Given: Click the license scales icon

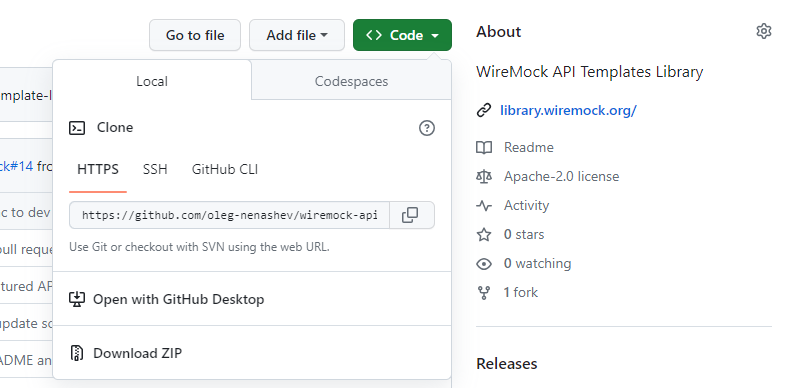Looking at the screenshot, I should point(484,177).
